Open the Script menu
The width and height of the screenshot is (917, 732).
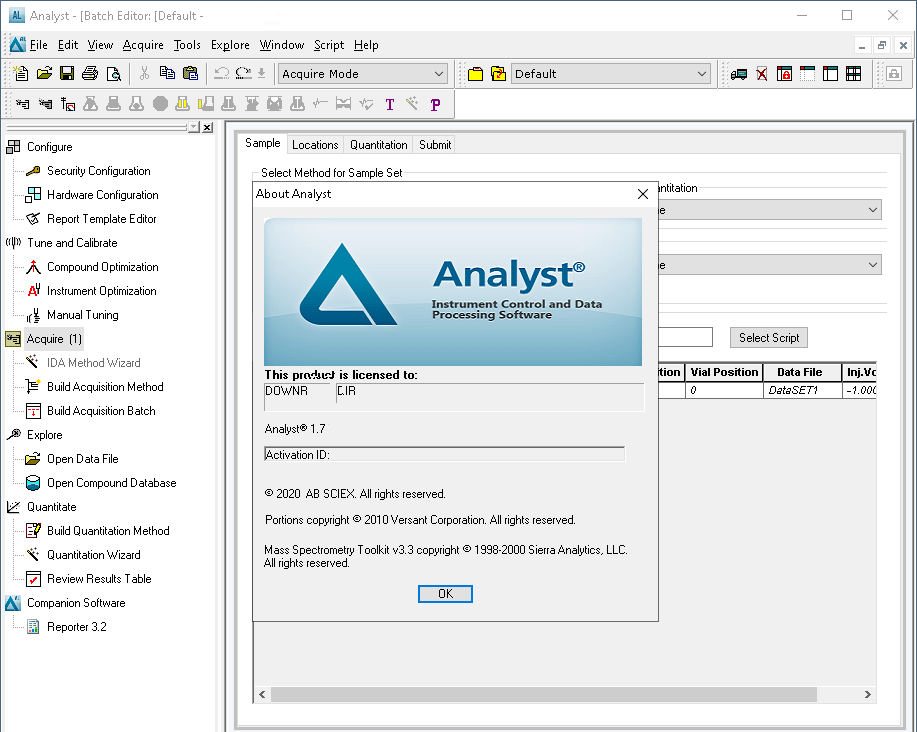click(329, 45)
